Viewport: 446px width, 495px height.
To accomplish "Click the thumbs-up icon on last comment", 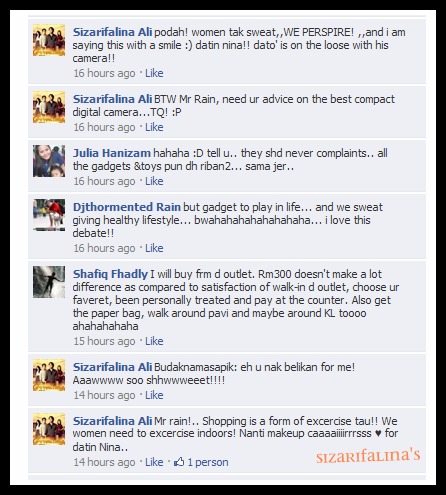I will pyautogui.click(x=179, y=461).
